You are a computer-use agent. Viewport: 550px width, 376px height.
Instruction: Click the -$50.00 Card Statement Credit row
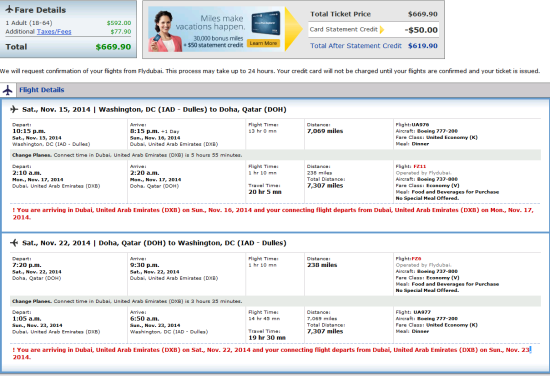[374, 30]
